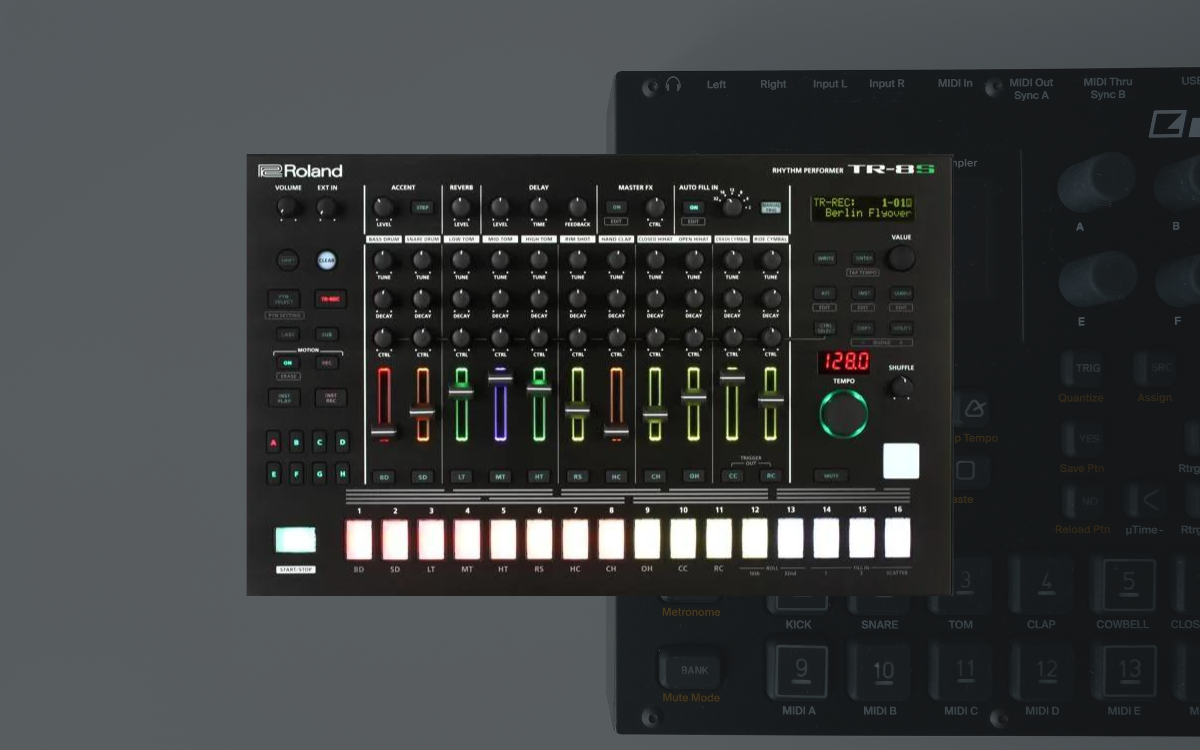This screenshot has height=750, width=1200.
Task: Click the red 128.0 tempo display
Action: click(843, 362)
